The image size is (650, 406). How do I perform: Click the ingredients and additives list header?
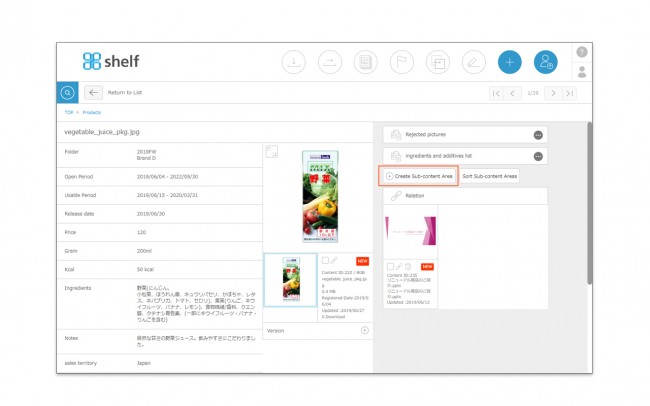click(x=465, y=156)
